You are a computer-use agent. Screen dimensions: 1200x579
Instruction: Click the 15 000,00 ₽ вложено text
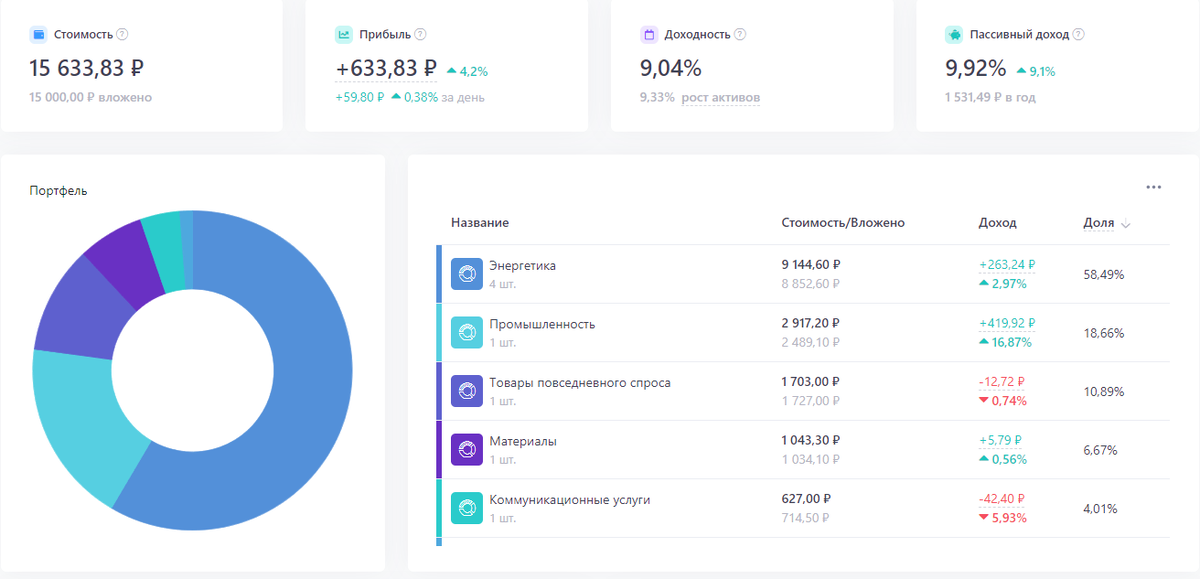[91, 97]
